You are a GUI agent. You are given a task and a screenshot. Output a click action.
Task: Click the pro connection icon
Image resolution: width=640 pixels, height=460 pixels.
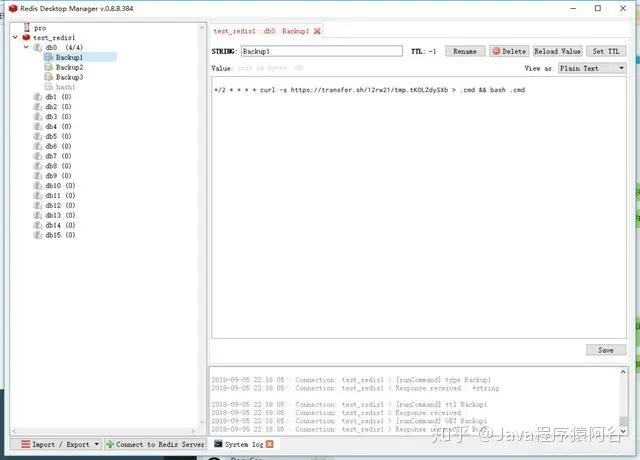27,27
